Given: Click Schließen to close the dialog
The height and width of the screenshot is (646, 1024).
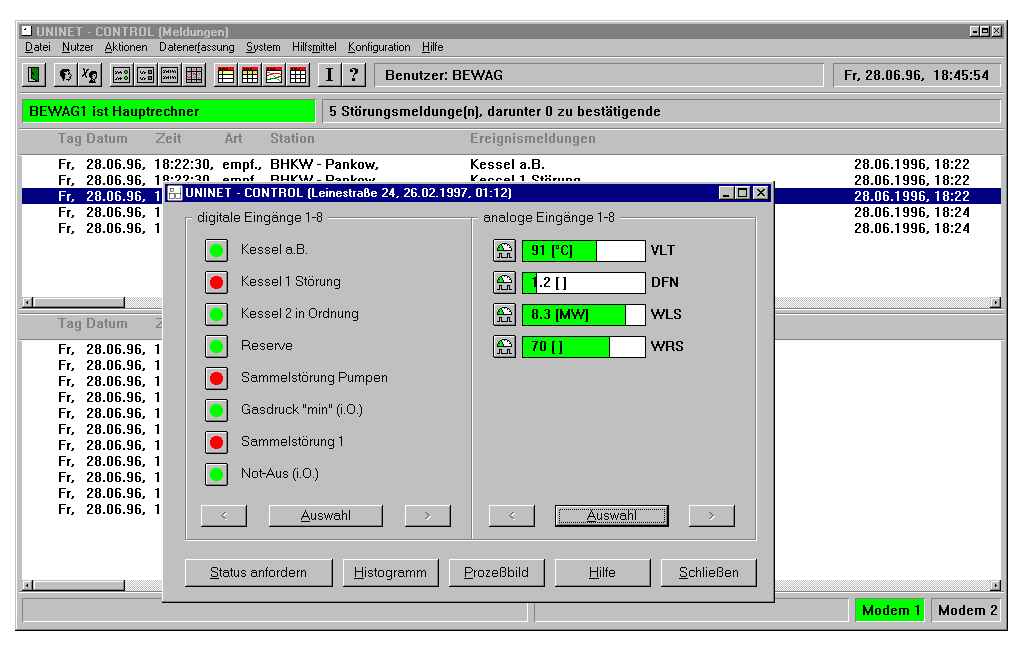Looking at the screenshot, I should click(709, 572).
